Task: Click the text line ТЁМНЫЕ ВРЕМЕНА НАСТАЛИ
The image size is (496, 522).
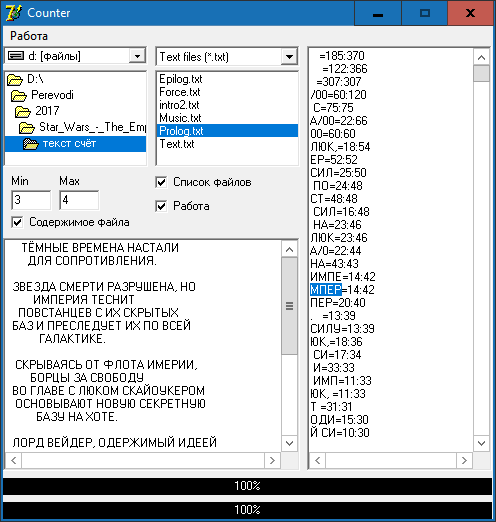Action: [100, 248]
